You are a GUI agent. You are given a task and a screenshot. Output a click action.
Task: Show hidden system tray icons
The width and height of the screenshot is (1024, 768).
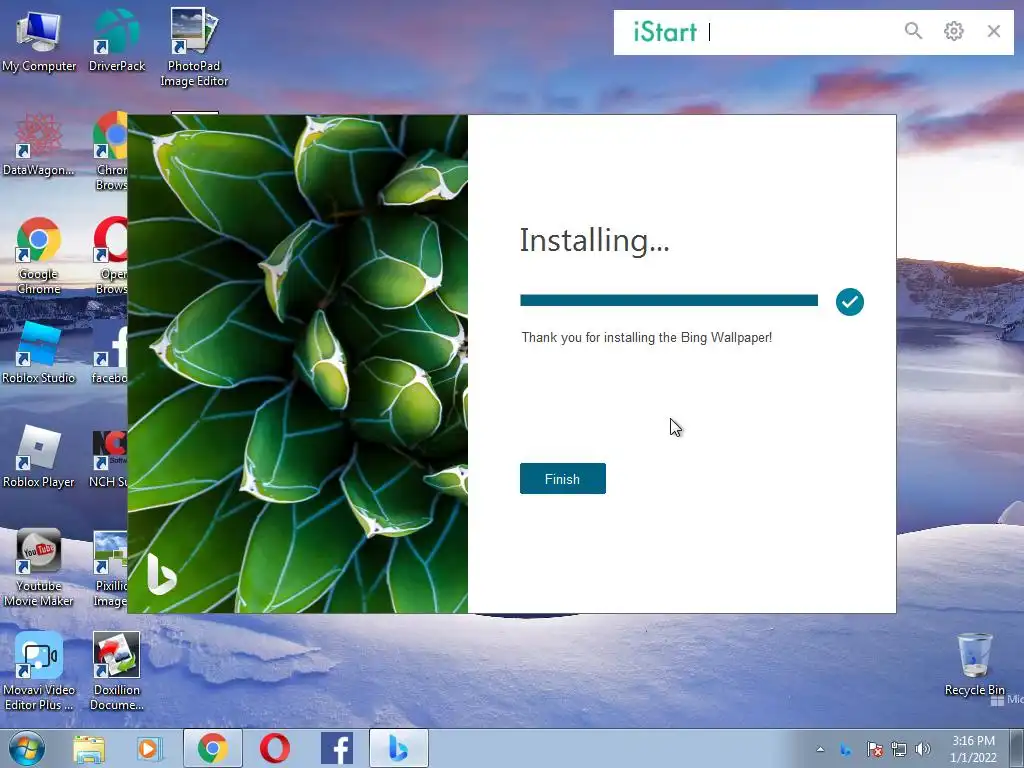point(820,749)
